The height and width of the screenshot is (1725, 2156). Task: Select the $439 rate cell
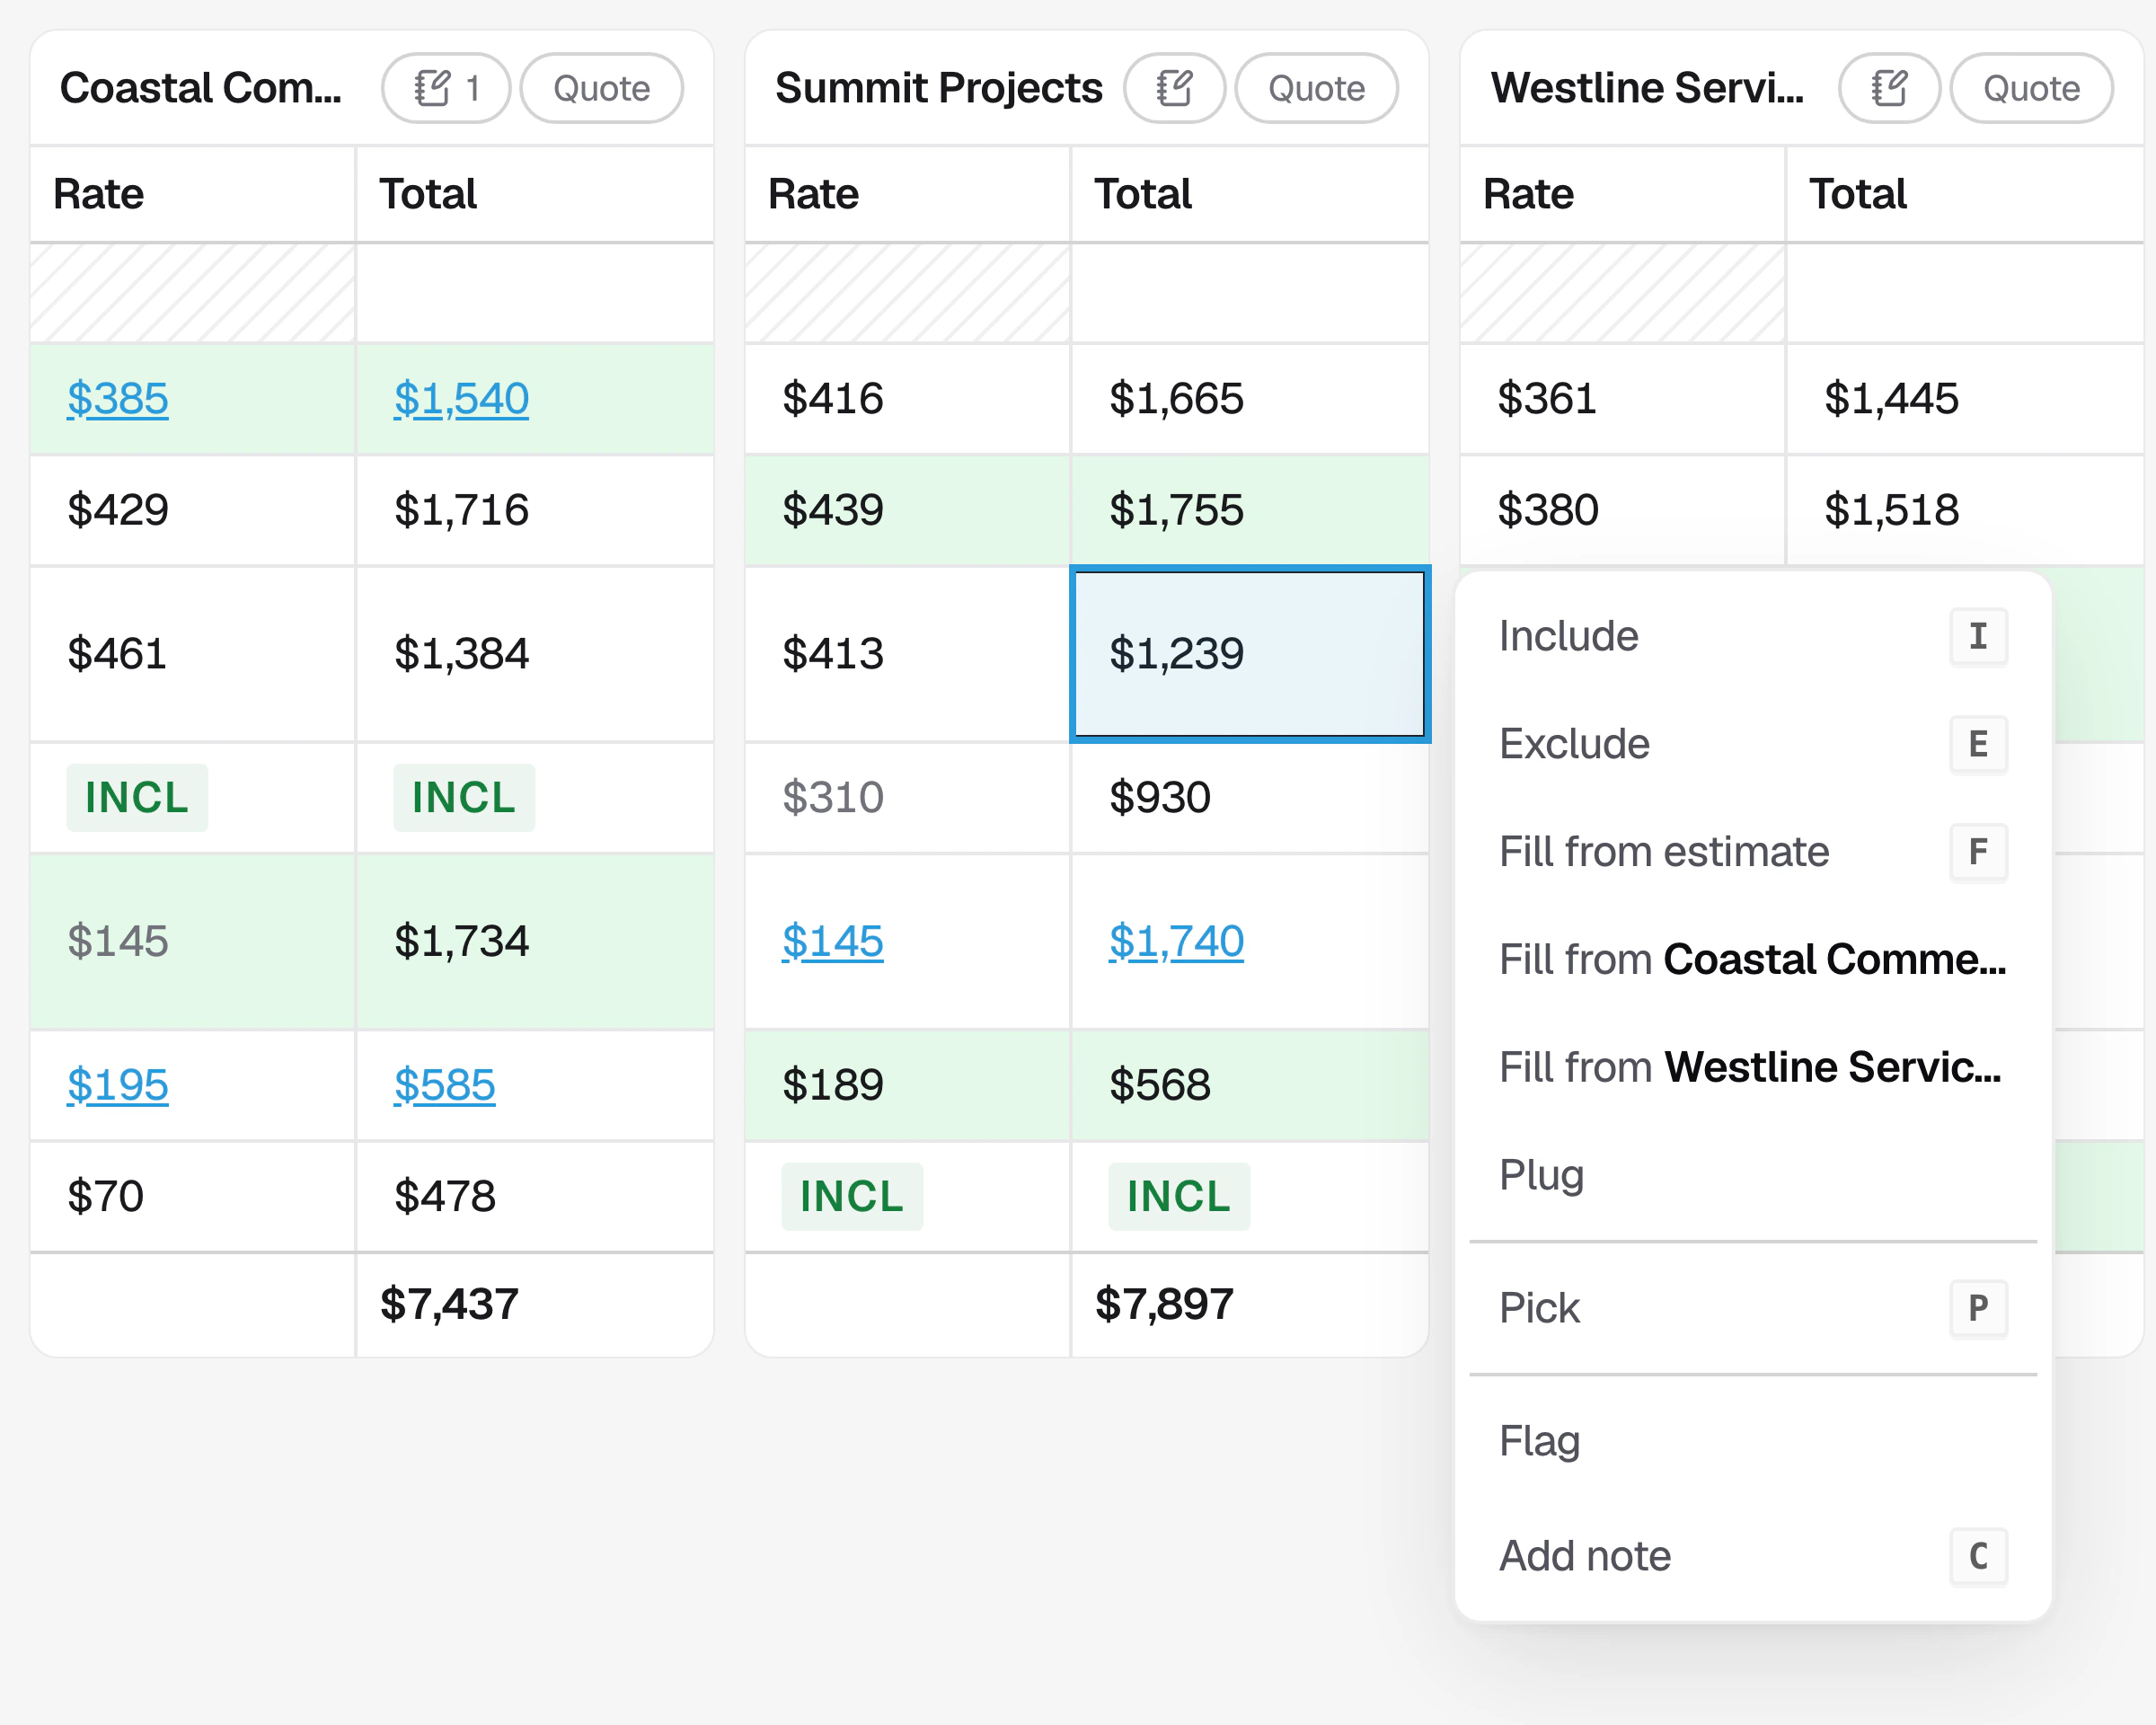click(908, 511)
